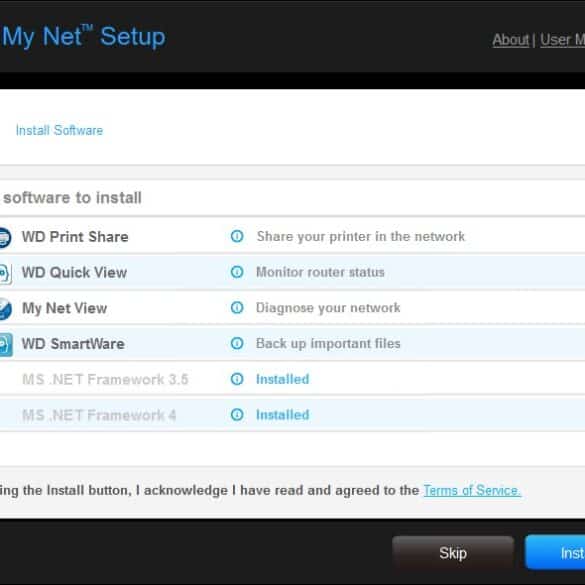Screen dimensions: 585x585
Task: Click the My Net View icon
Action: click(5, 309)
